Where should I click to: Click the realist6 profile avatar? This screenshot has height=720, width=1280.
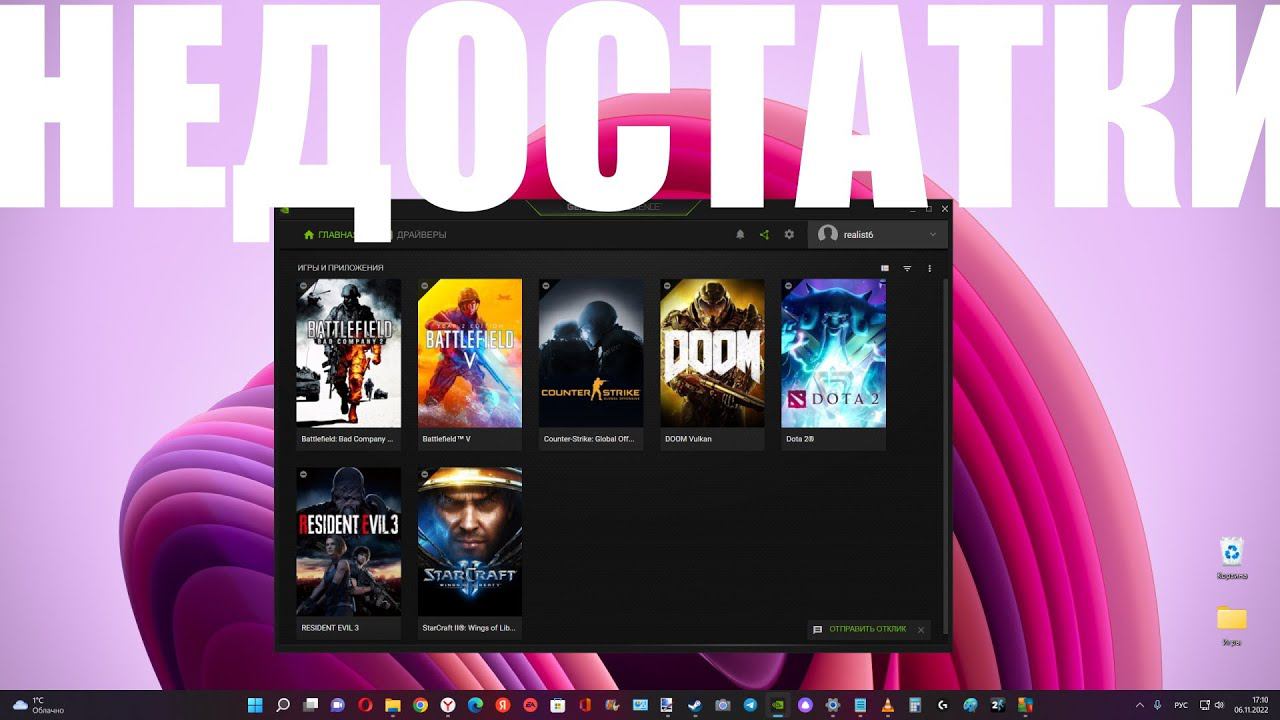827,234
